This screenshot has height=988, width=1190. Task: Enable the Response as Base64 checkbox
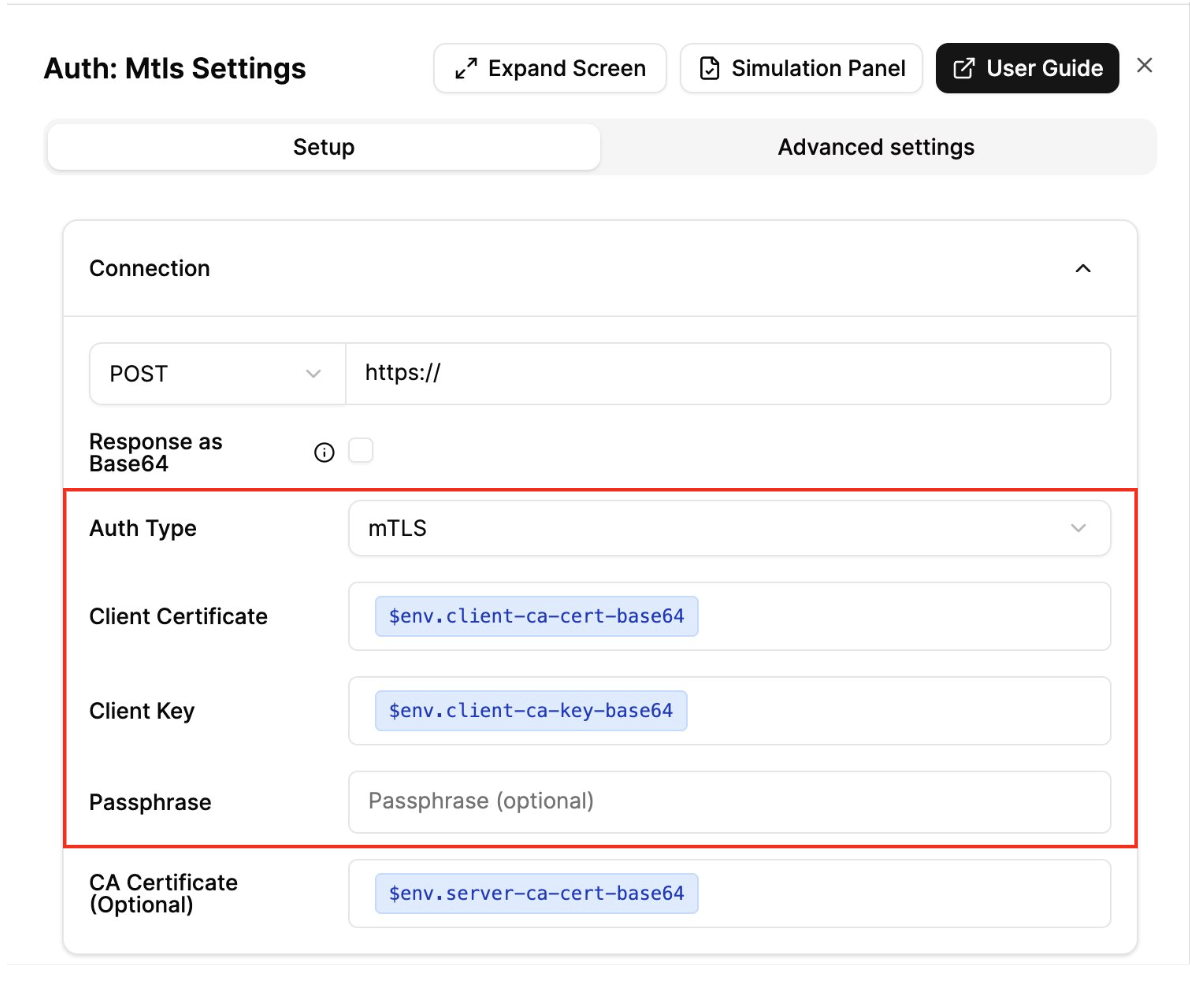(360, 450)
